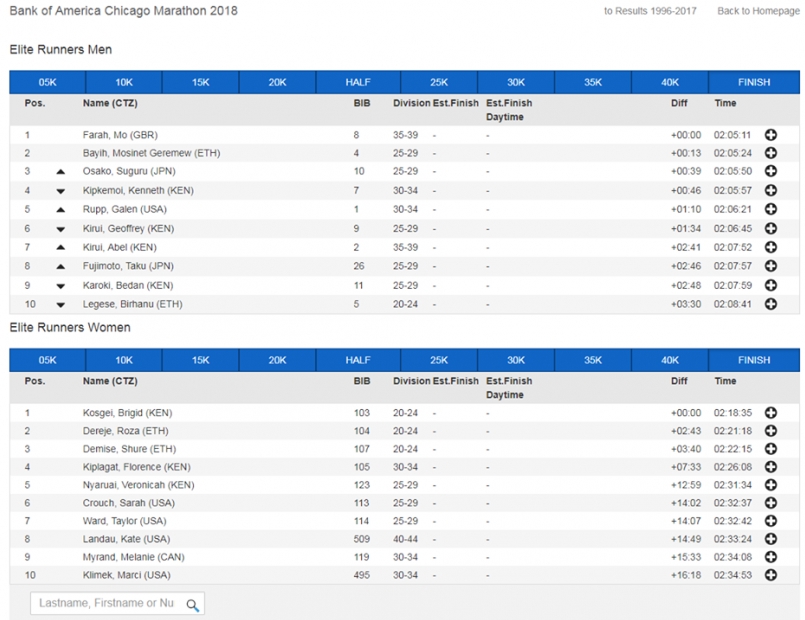
Task: Select the men's HALF split tab
Action: point(358,82)
